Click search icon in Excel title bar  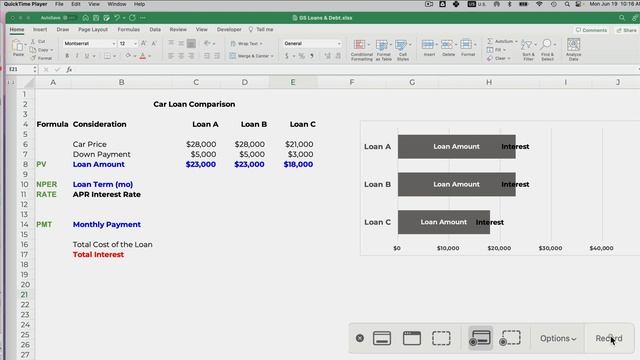[622, 18]
